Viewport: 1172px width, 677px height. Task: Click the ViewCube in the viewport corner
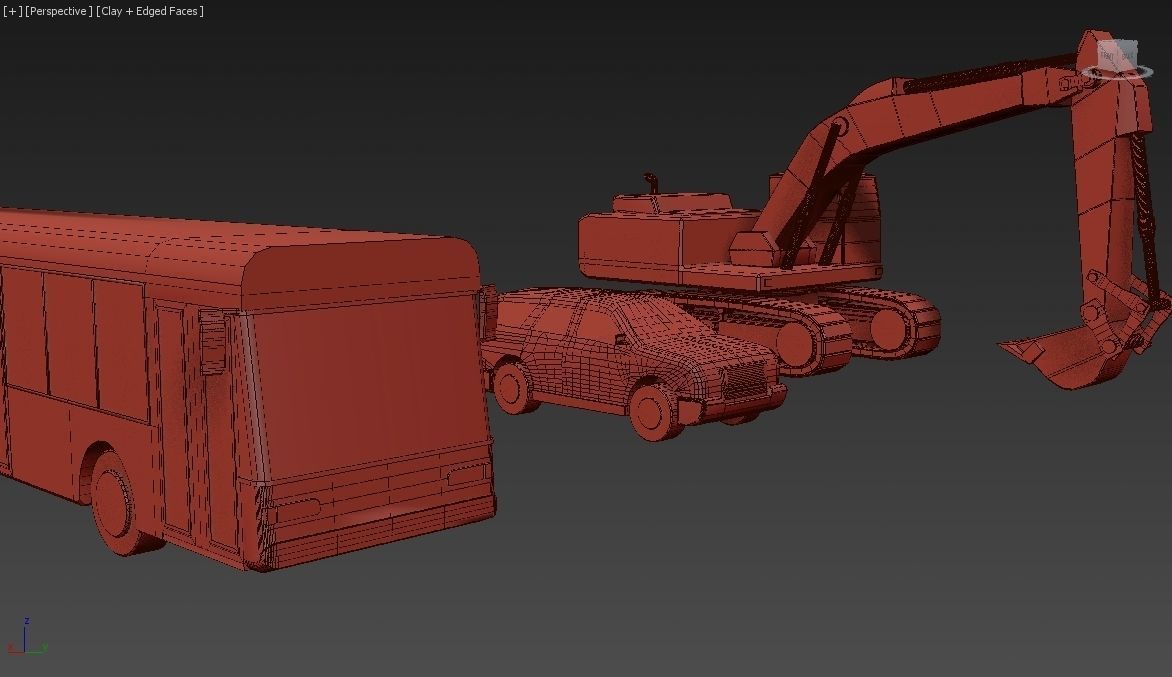pyautogui.click(x=1118, y=55)
